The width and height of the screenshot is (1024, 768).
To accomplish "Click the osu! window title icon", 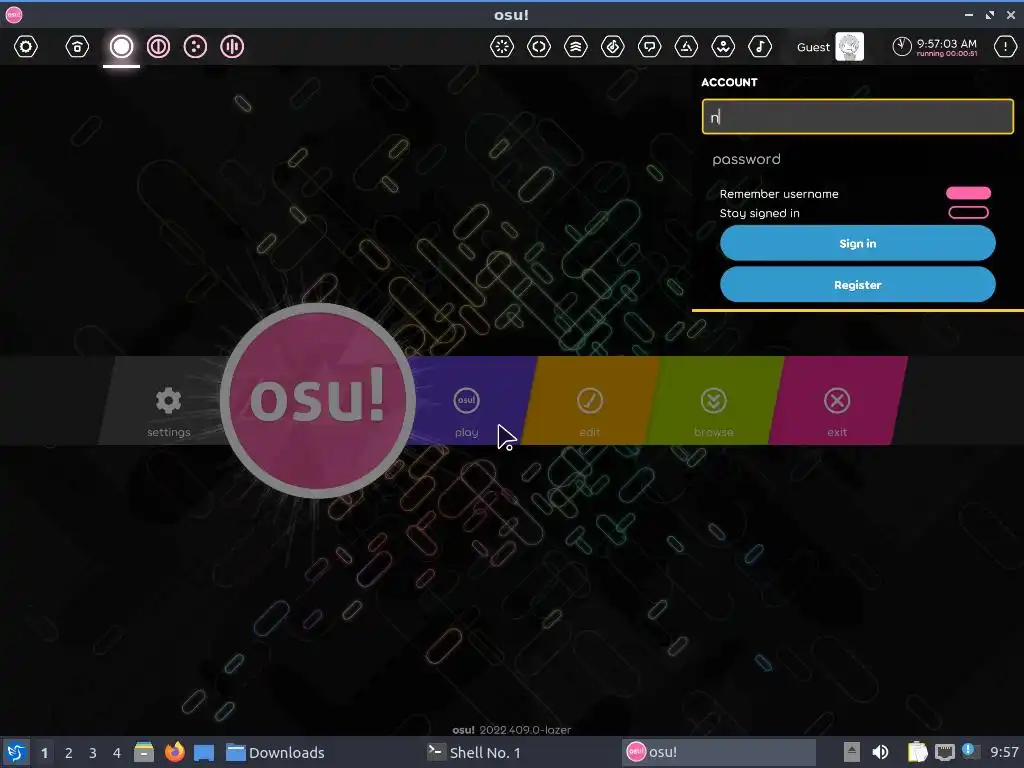I will [14, 14].
